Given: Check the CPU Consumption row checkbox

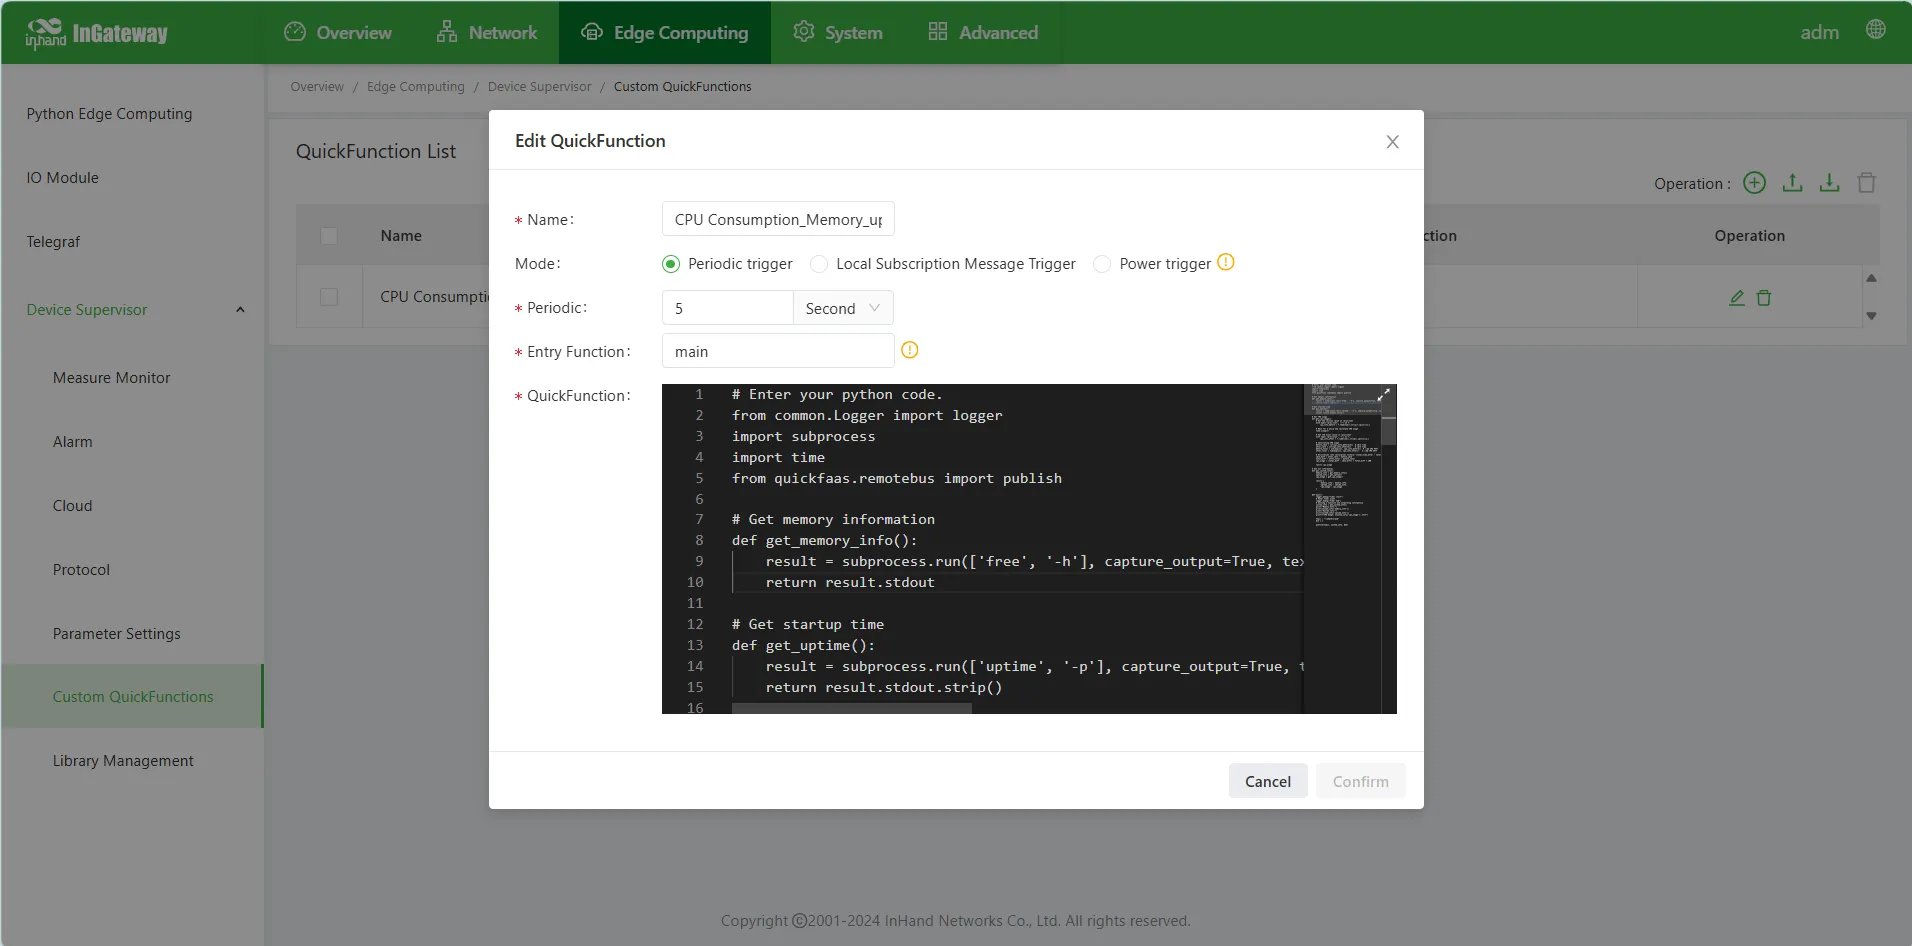Looking at the screenshot, I should click(328, 297).
